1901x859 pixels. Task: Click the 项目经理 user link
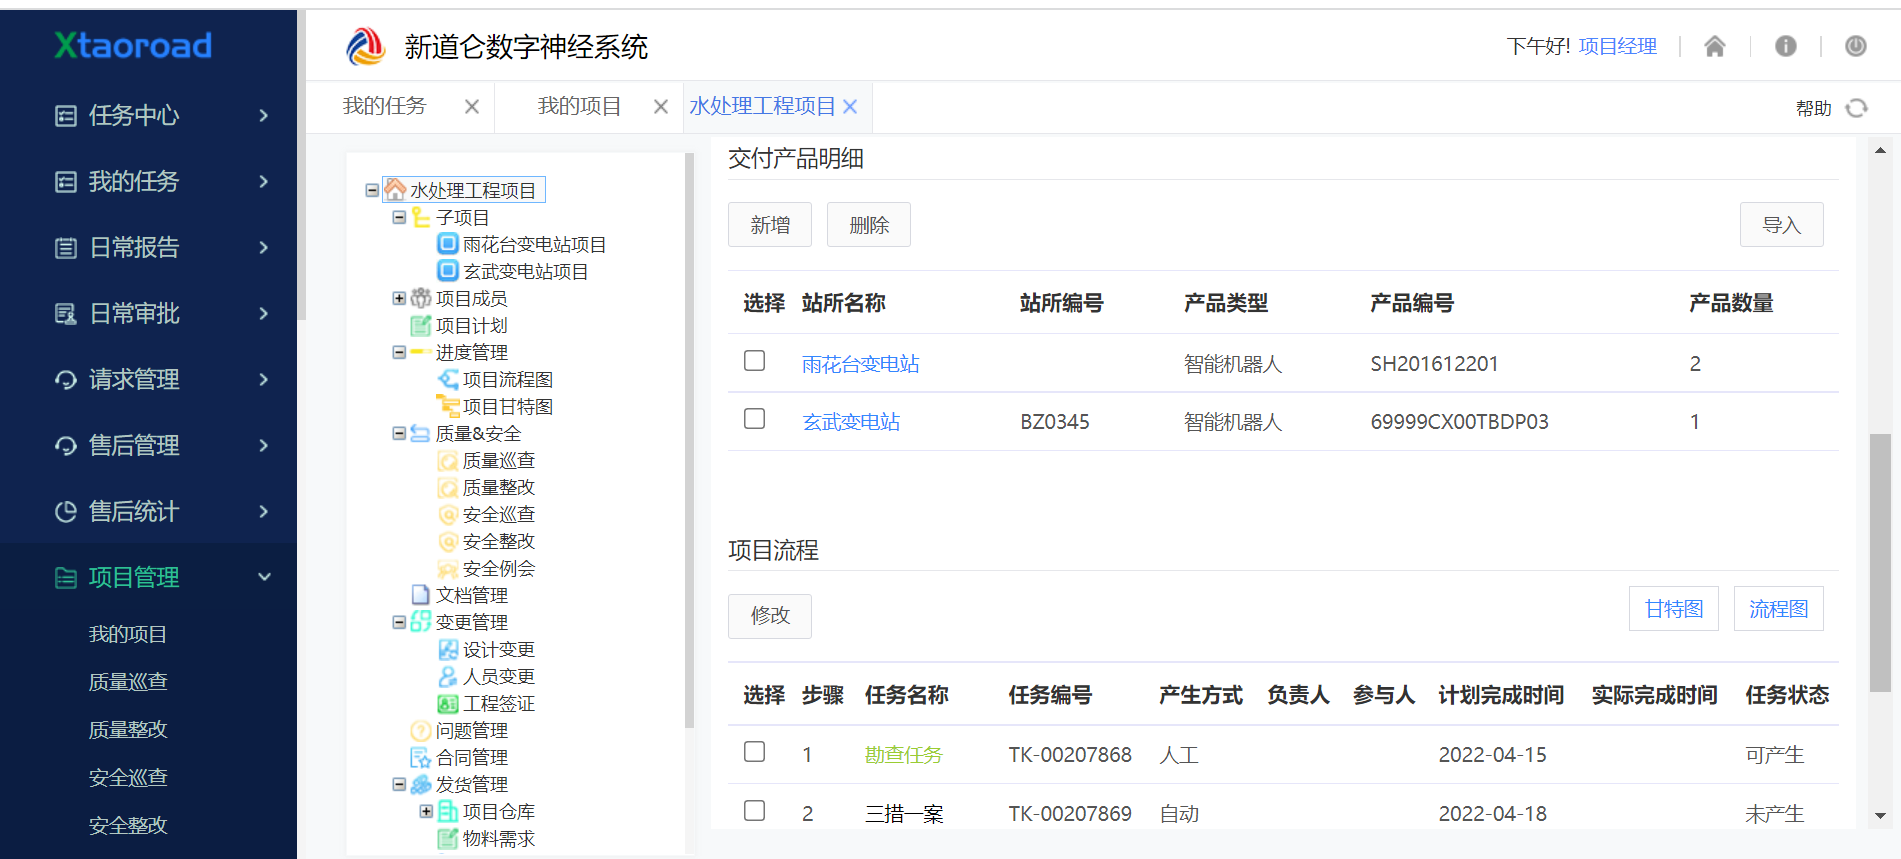[x=1618, y=46]
